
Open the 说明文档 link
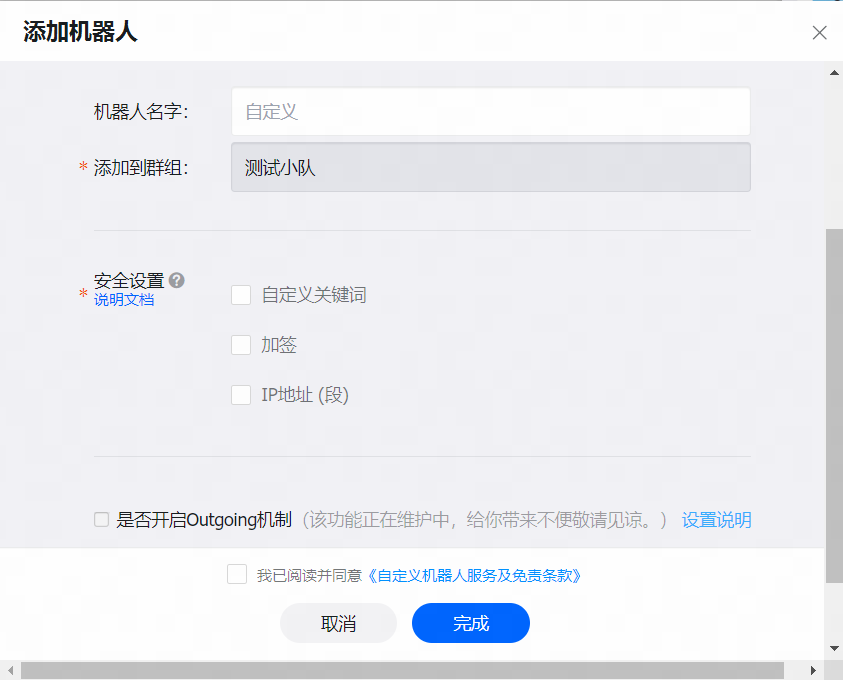124,300
